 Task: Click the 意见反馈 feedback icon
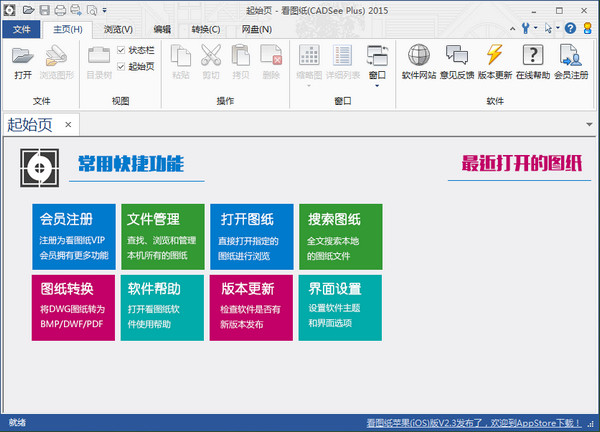coord(457,60)
